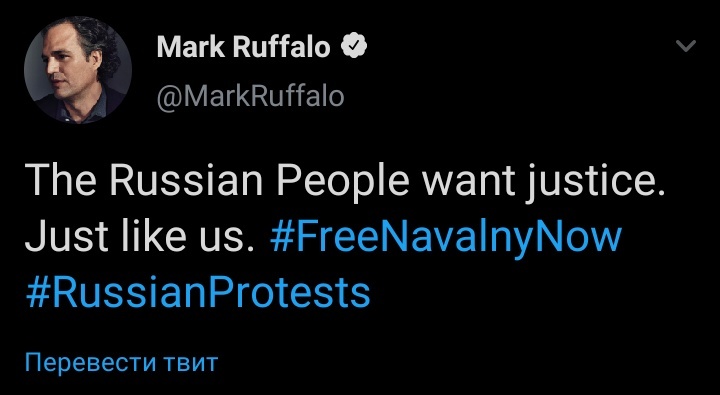
Task: Open the #FreeNavalnyNow hashtag
Action: coord(446,238)
